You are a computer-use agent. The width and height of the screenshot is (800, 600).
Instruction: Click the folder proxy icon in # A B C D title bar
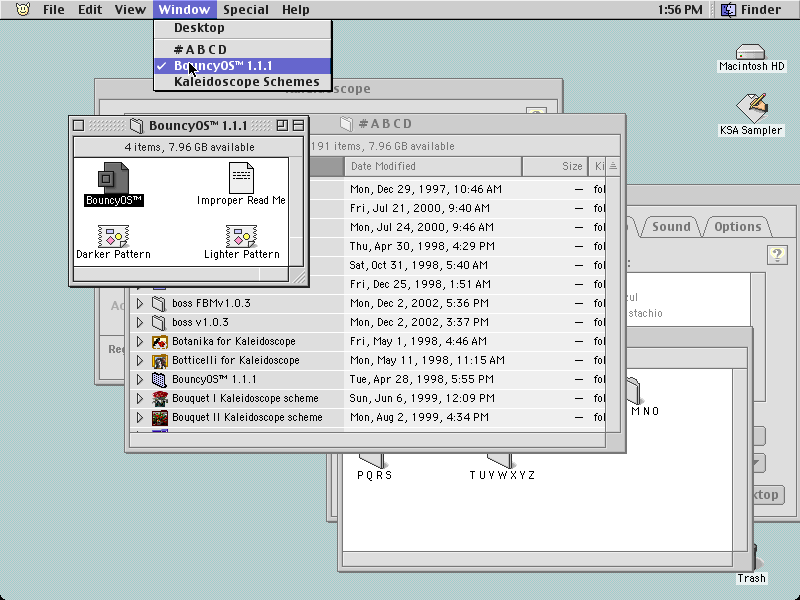346,123
